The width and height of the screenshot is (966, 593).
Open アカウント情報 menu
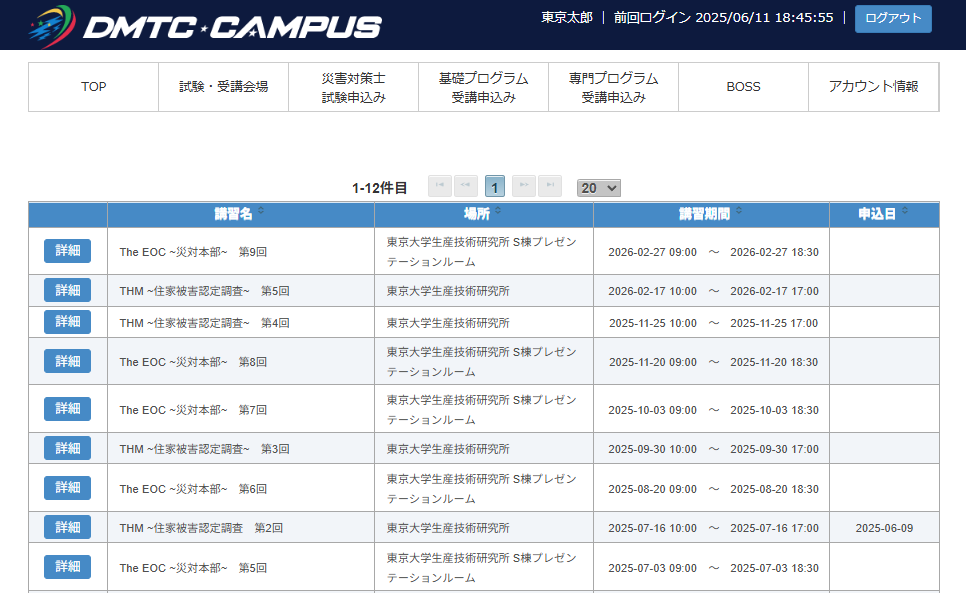[x=873, y=87]
